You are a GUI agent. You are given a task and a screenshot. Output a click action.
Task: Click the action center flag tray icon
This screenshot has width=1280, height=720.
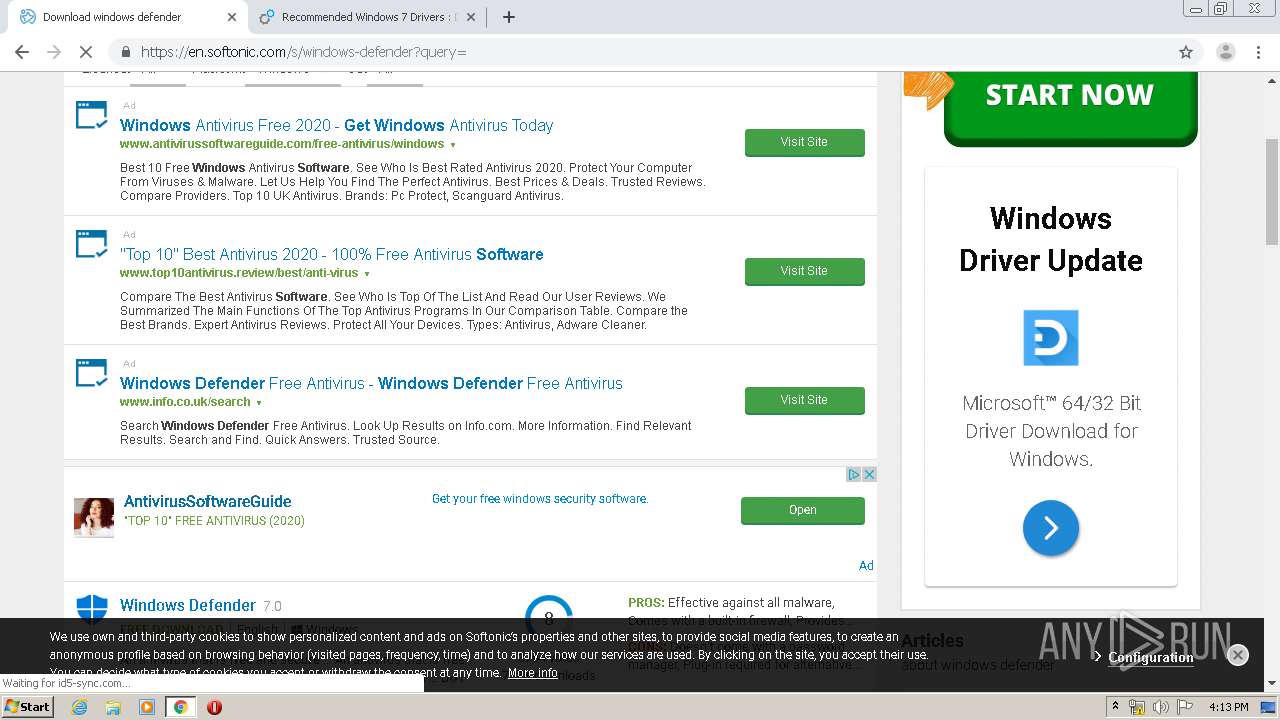click(x=1185, y=707)
